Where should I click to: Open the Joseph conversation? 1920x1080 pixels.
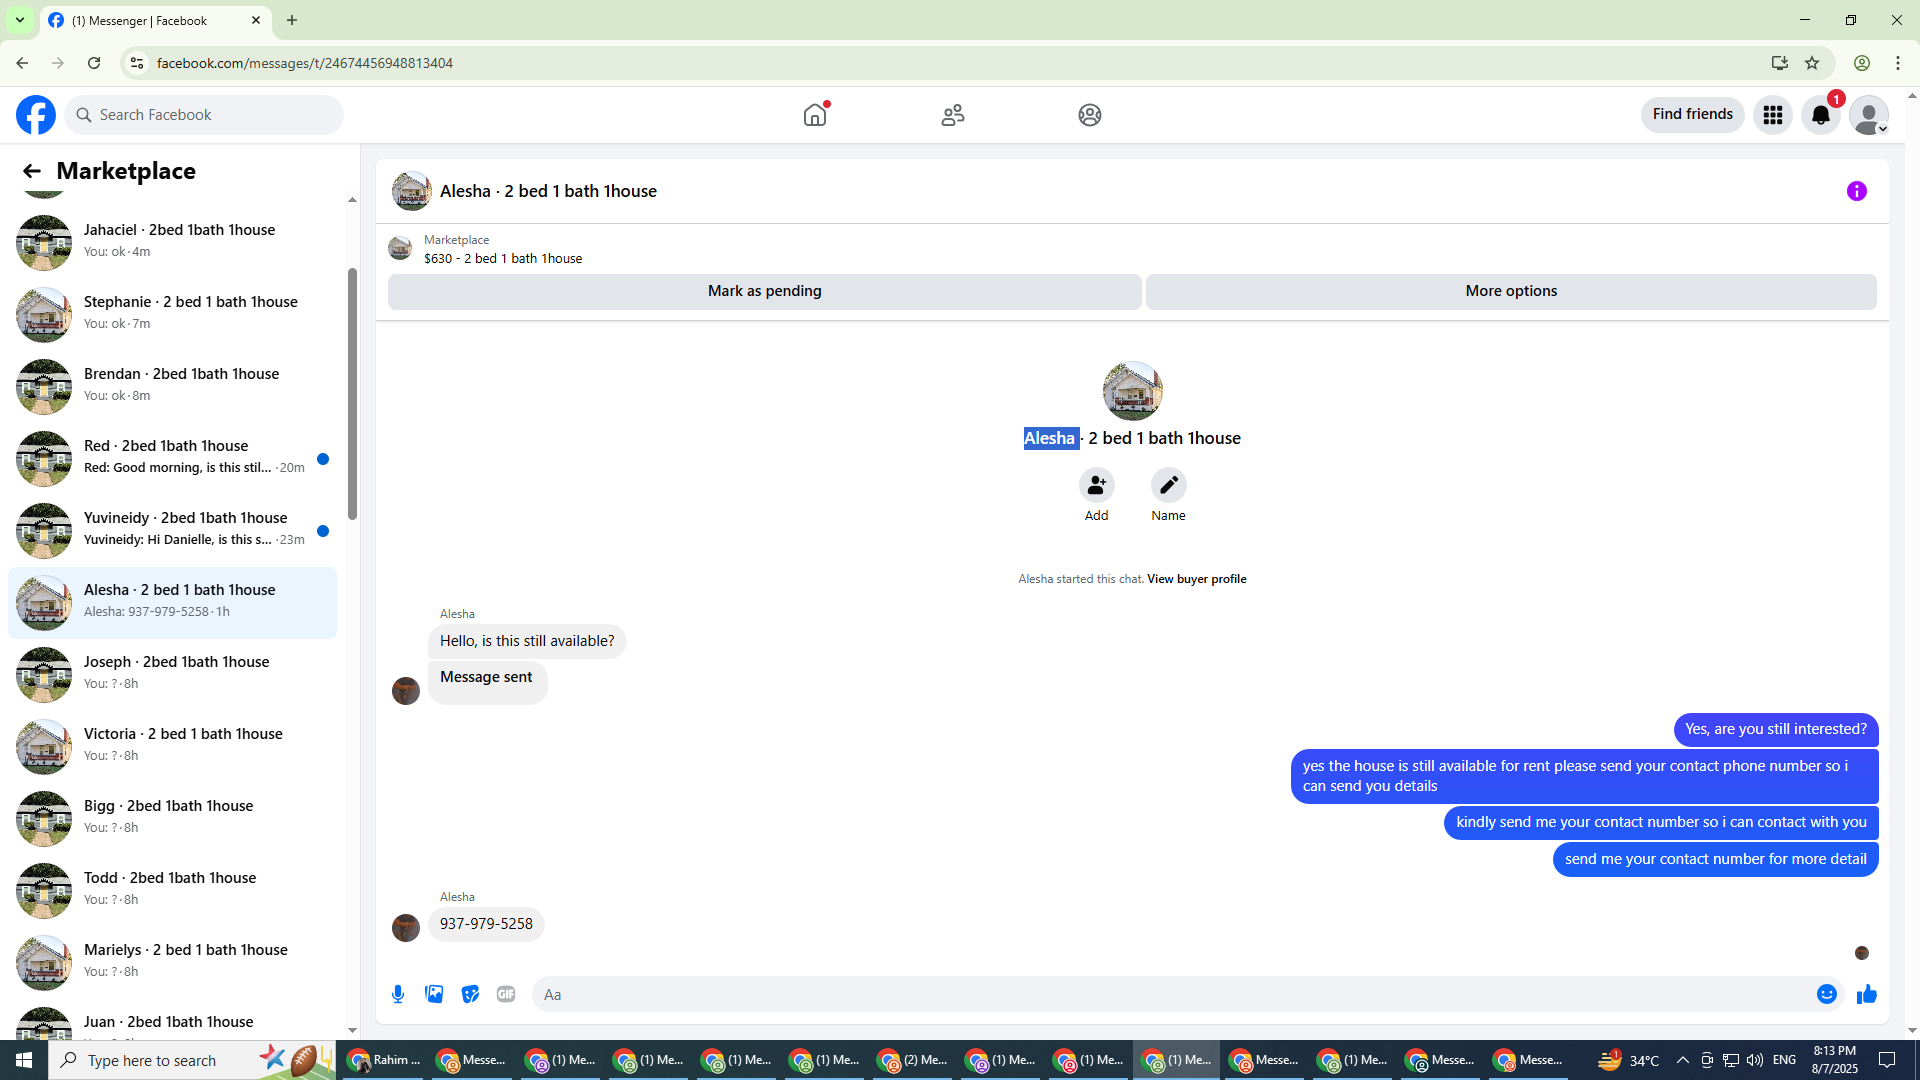pos(172,674)
